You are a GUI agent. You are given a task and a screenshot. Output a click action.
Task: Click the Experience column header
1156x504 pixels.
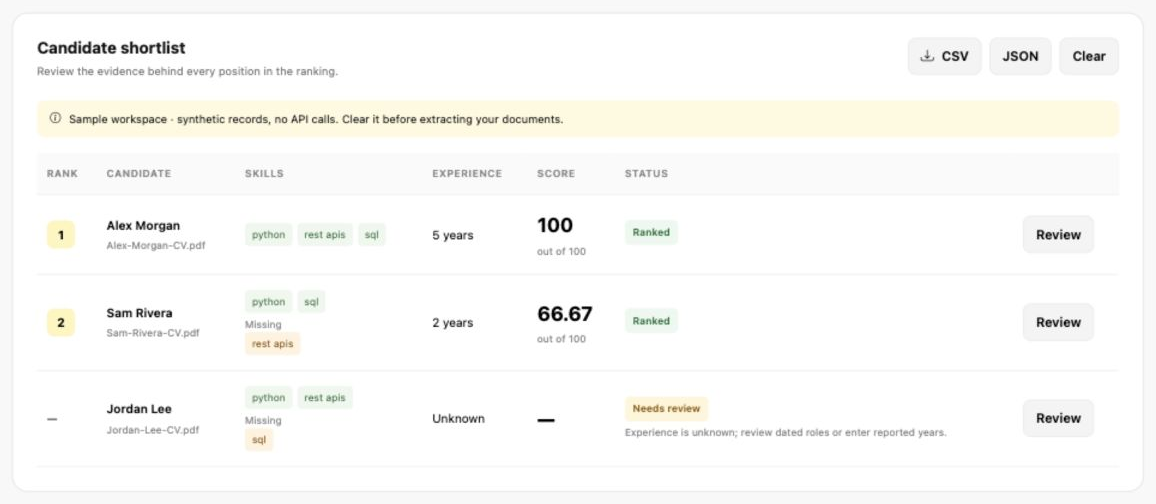pyautogui.click(x=467, y=174)
